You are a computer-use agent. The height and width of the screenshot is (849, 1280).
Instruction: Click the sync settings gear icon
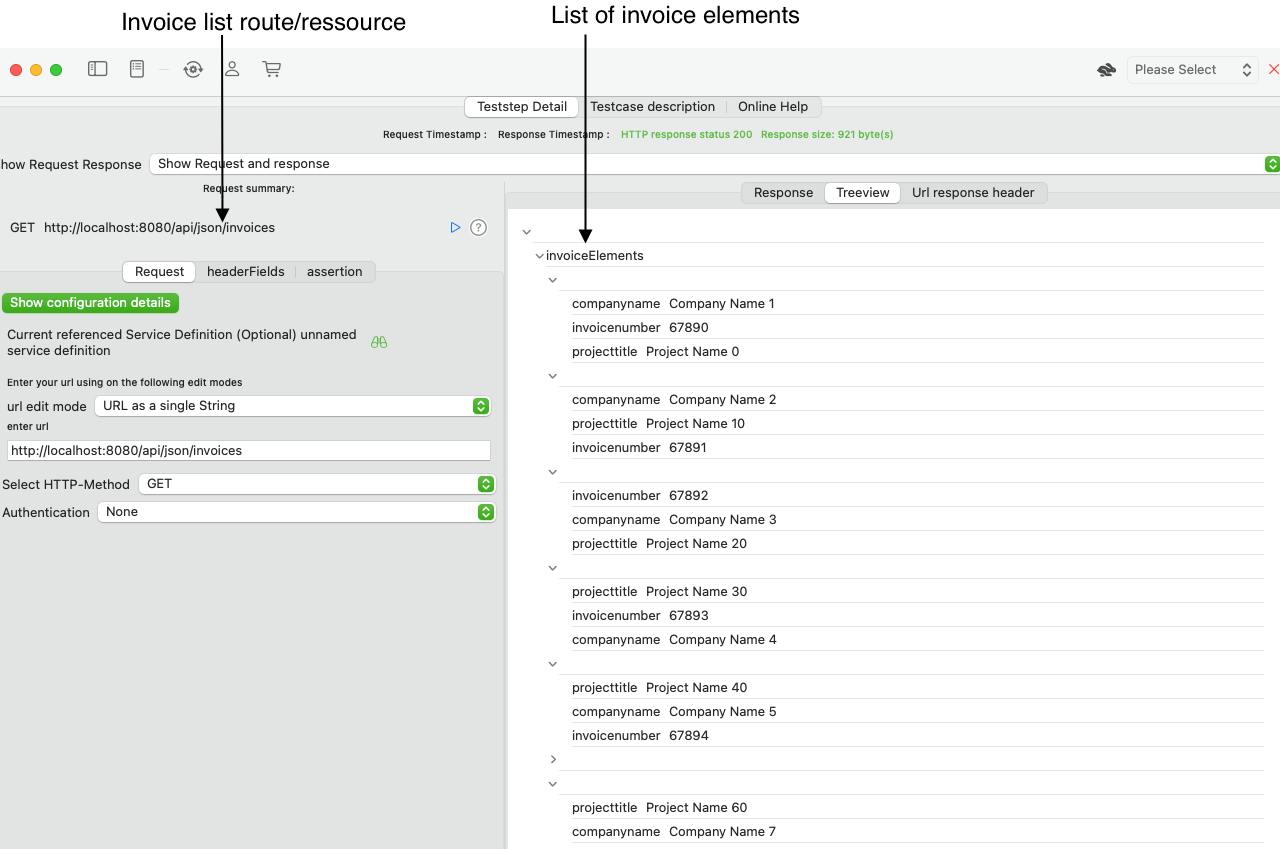(x=193, y=69)
